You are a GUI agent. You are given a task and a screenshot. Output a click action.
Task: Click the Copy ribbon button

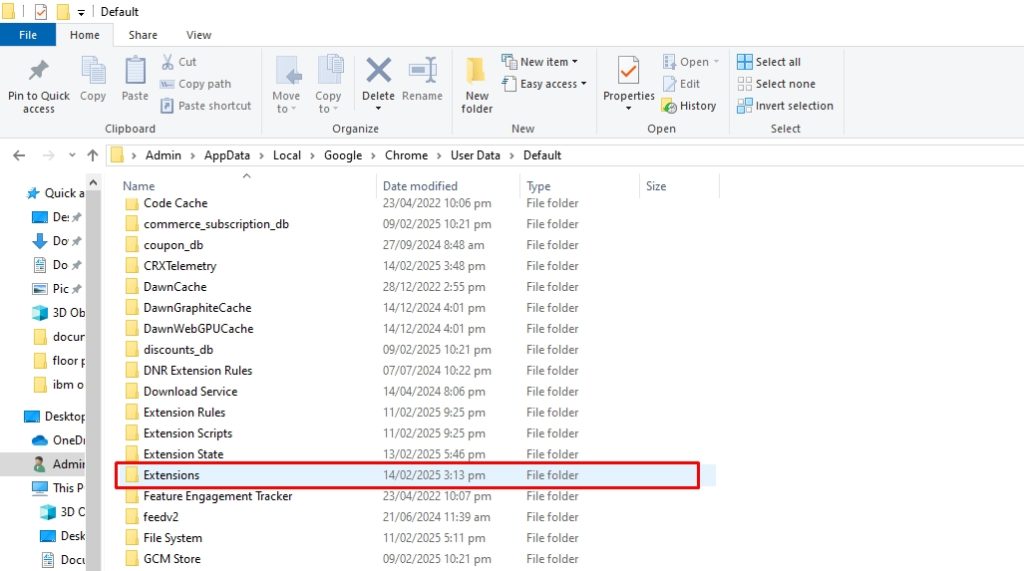(93, 79)
